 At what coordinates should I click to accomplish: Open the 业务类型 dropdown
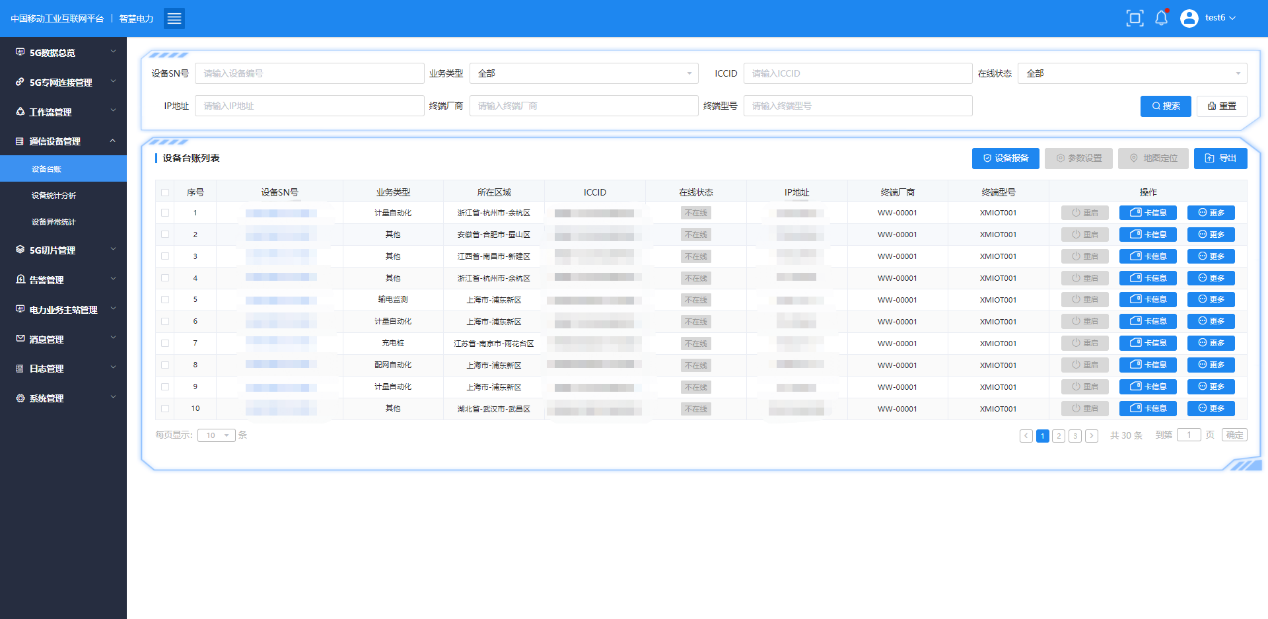pyautogui.click(x=583, y=73)
